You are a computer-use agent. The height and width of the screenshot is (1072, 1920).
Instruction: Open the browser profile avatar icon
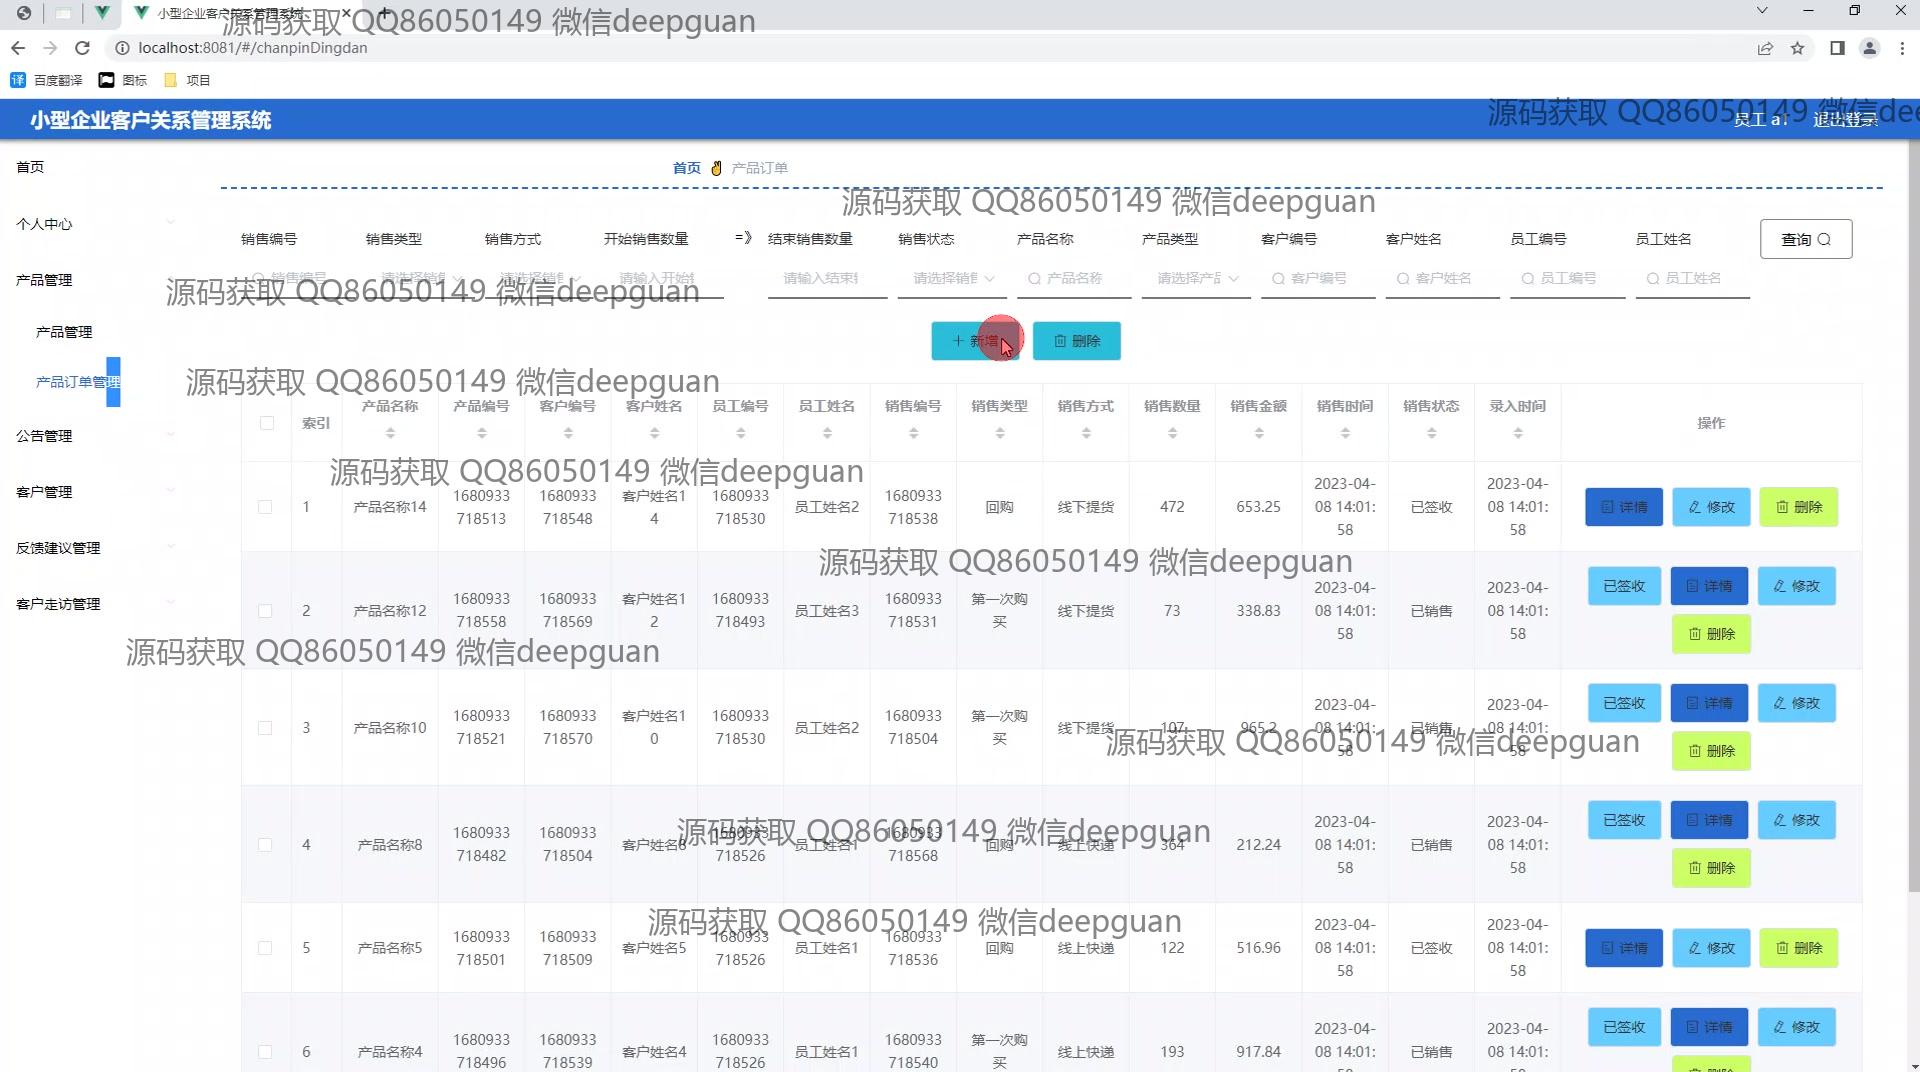point(1868,48)
